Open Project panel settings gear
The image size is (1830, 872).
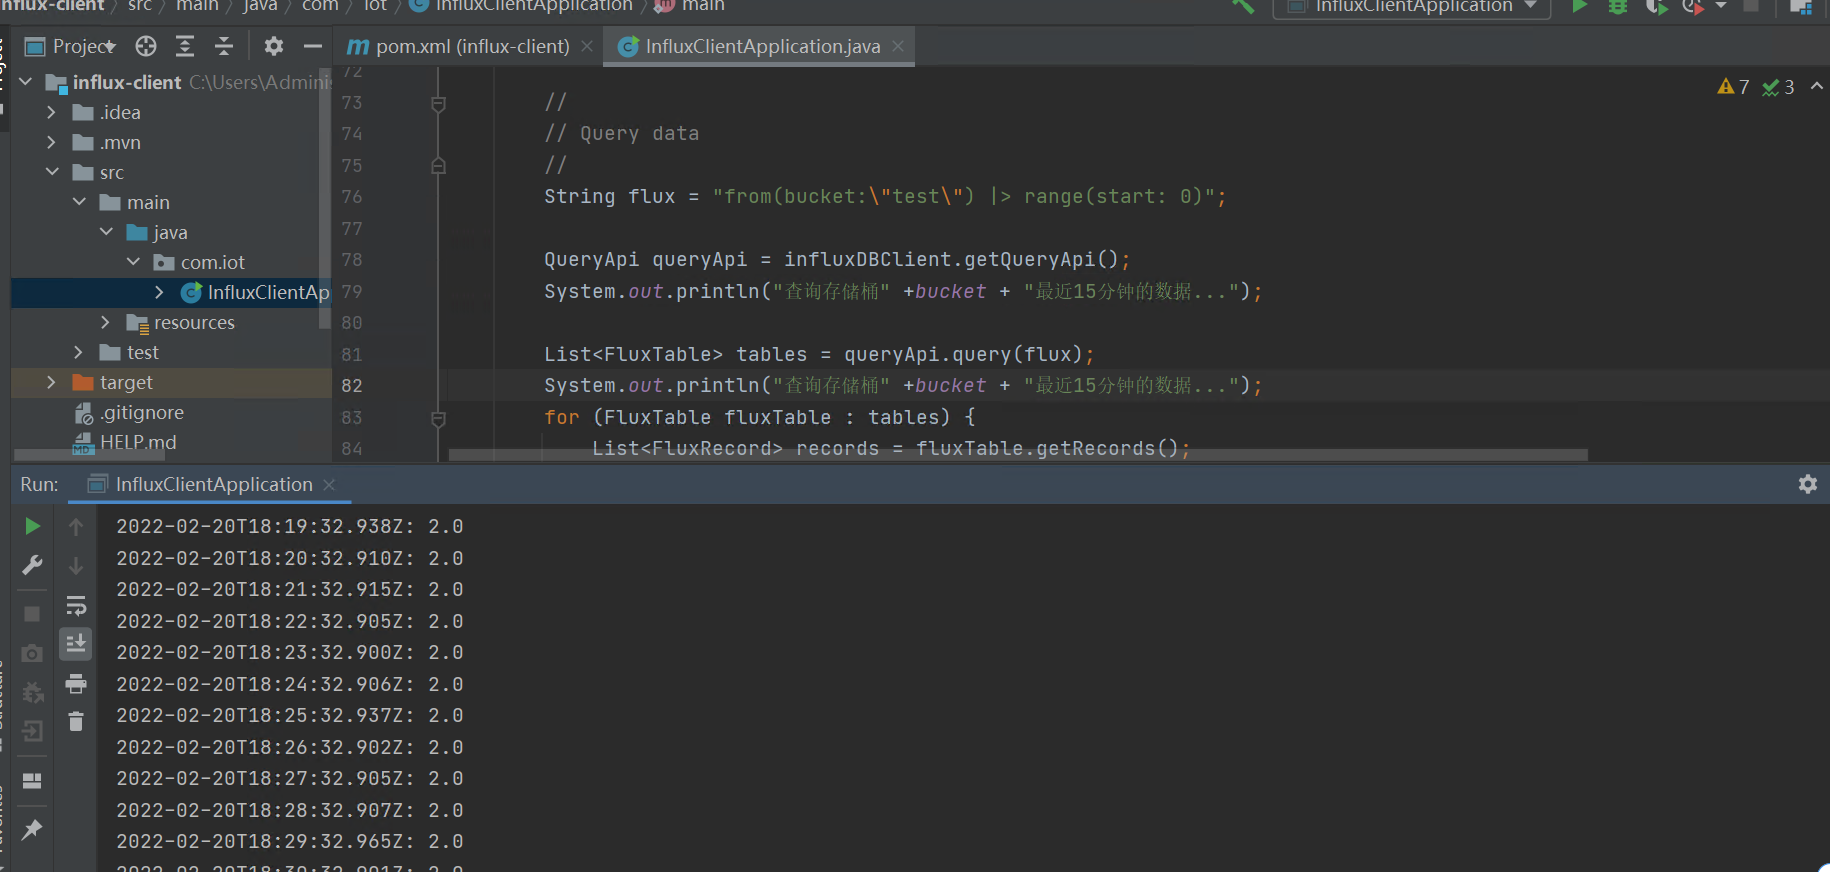click(x=274, y=46)
